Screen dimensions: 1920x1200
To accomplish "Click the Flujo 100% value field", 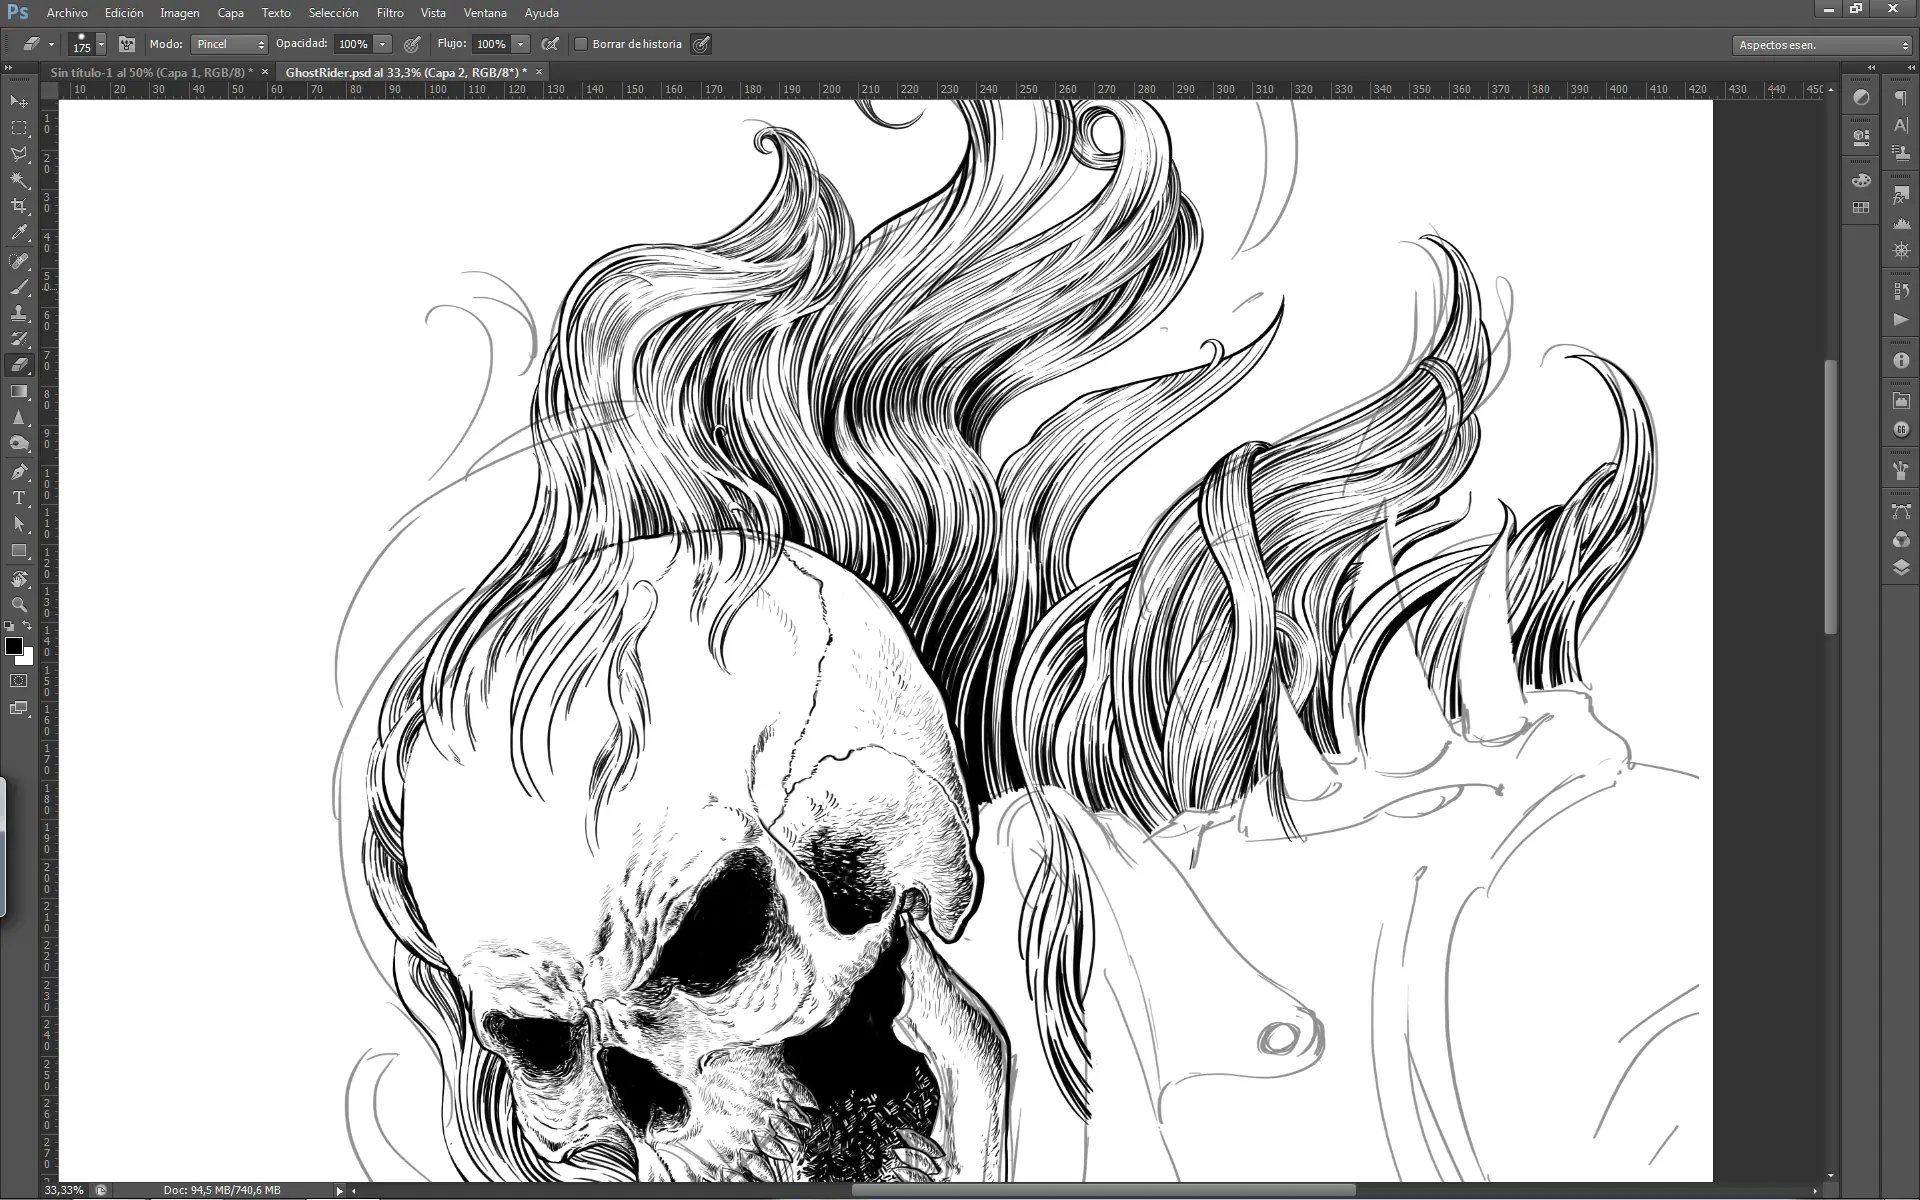I will (x=491, y=44).
